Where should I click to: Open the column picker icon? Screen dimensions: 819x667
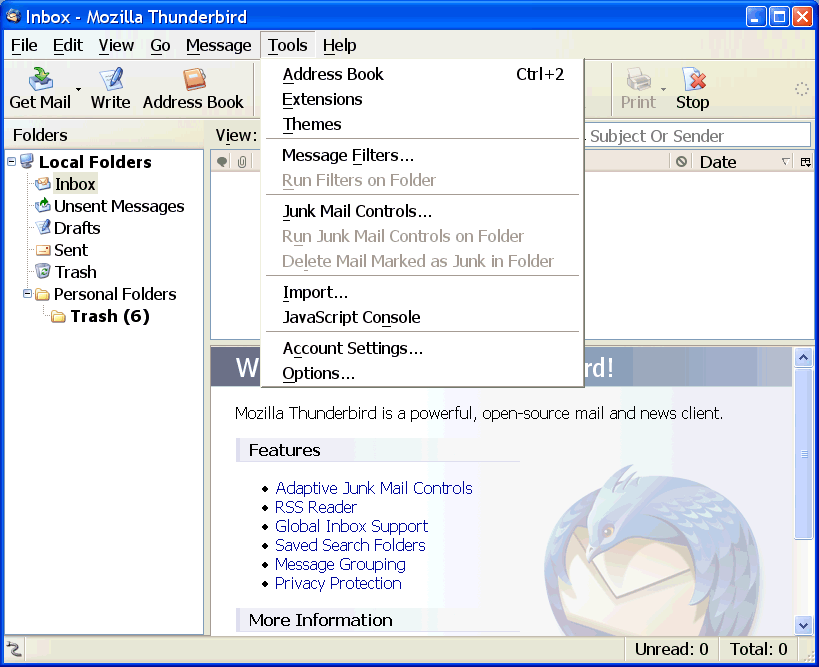pos(805,162)
